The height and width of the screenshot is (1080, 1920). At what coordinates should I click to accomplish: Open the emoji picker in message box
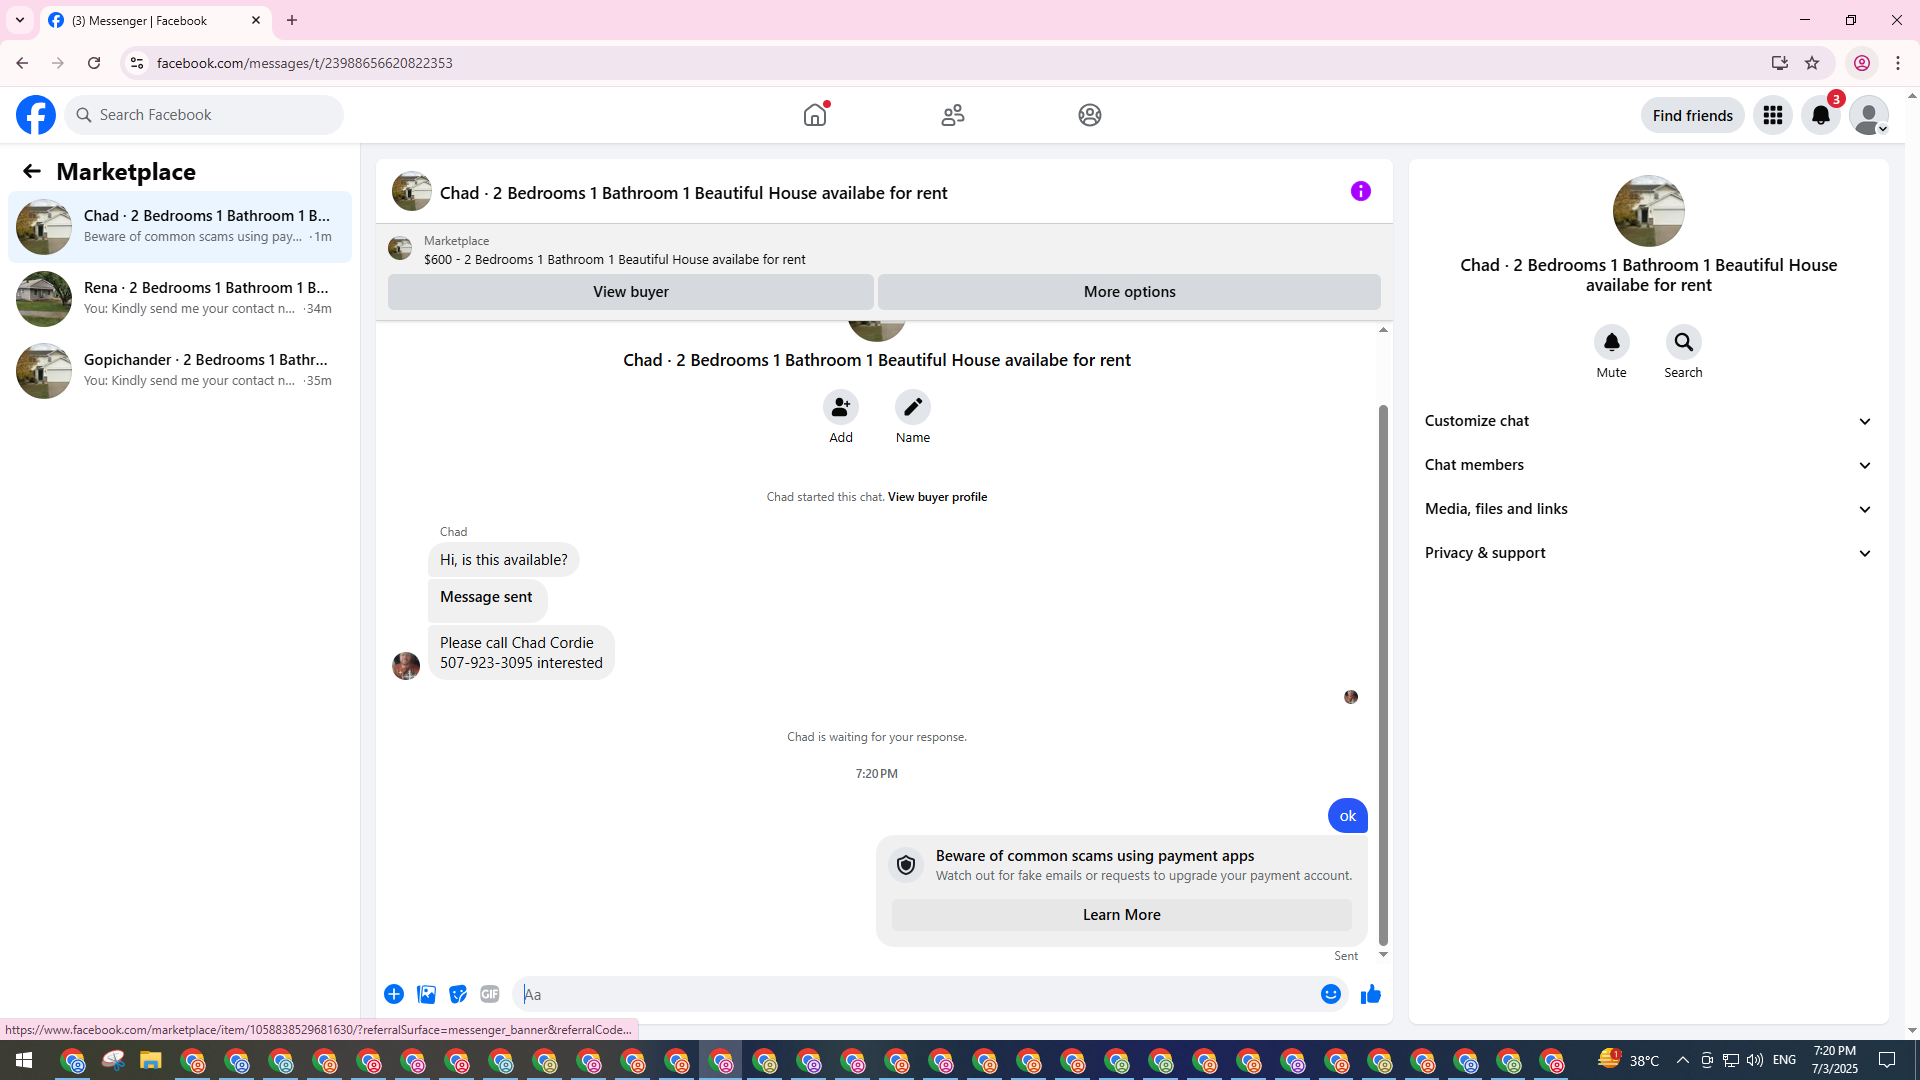(x=1330, y=994)
